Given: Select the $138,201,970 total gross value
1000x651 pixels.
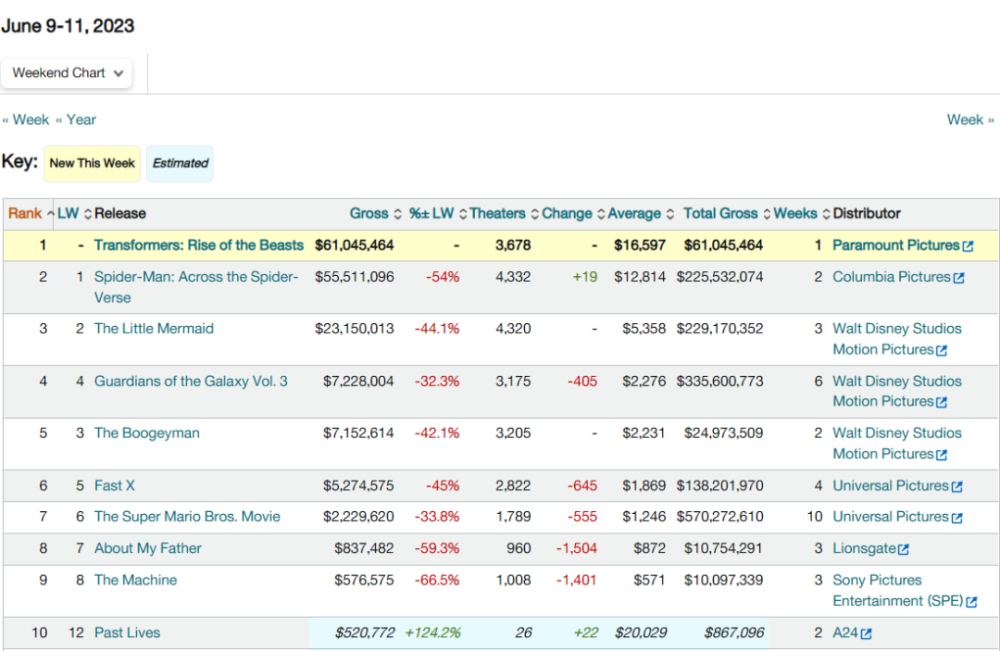Looking at the screenshot, I should click(719, 486).
